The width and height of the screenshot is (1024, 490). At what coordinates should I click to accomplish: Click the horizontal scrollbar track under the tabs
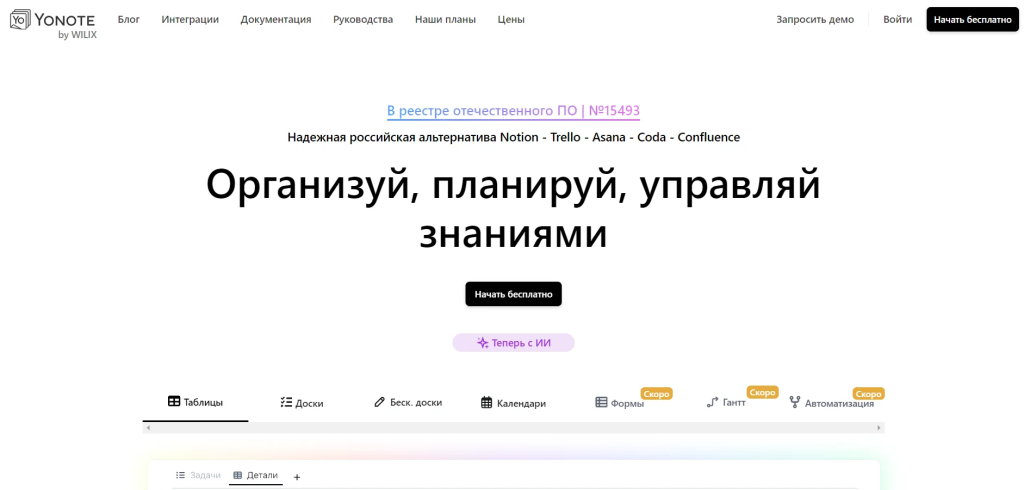click(x=513, y=428)
